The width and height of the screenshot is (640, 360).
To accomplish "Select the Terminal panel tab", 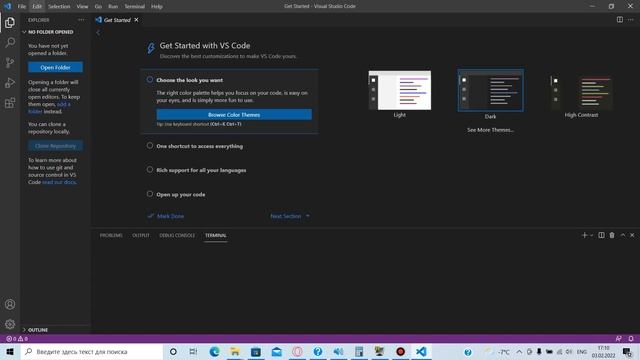I will (x=216, y=236).
